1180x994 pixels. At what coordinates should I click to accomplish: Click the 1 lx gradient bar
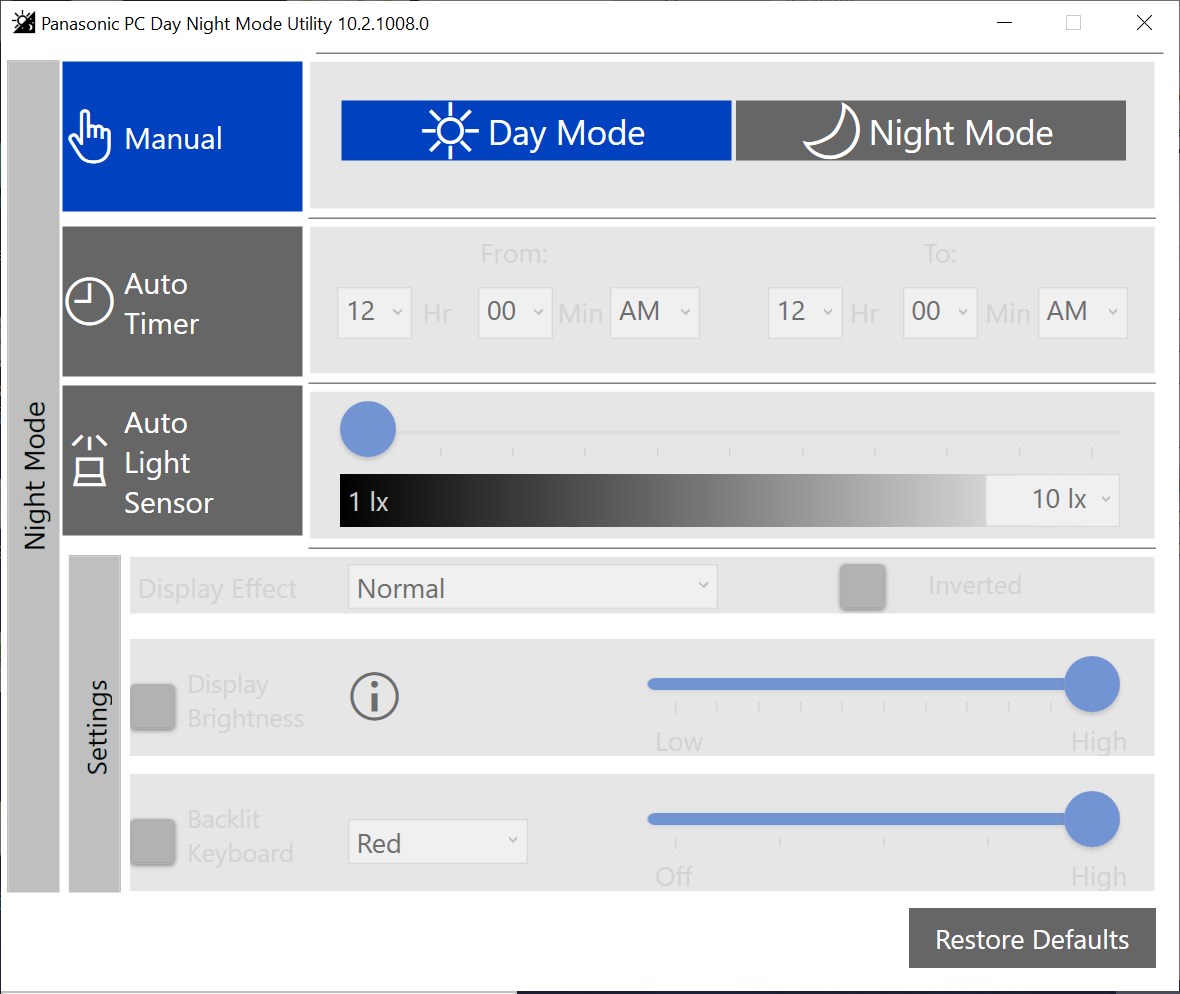[x=663, y=500]
